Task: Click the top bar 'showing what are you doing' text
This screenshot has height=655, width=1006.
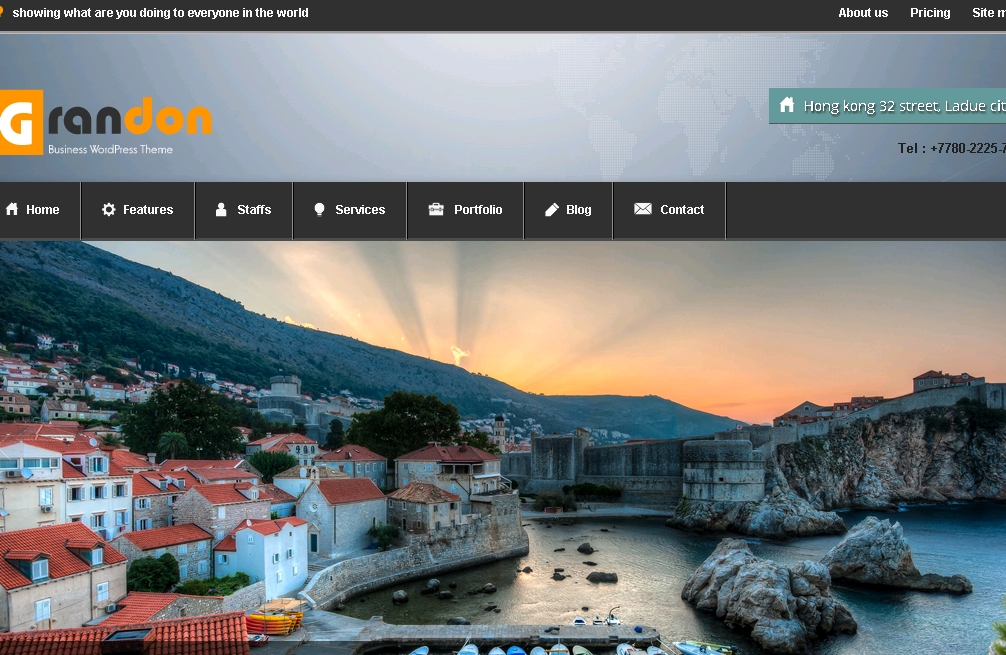Action: pyautogui.click(x=160, y=13)
